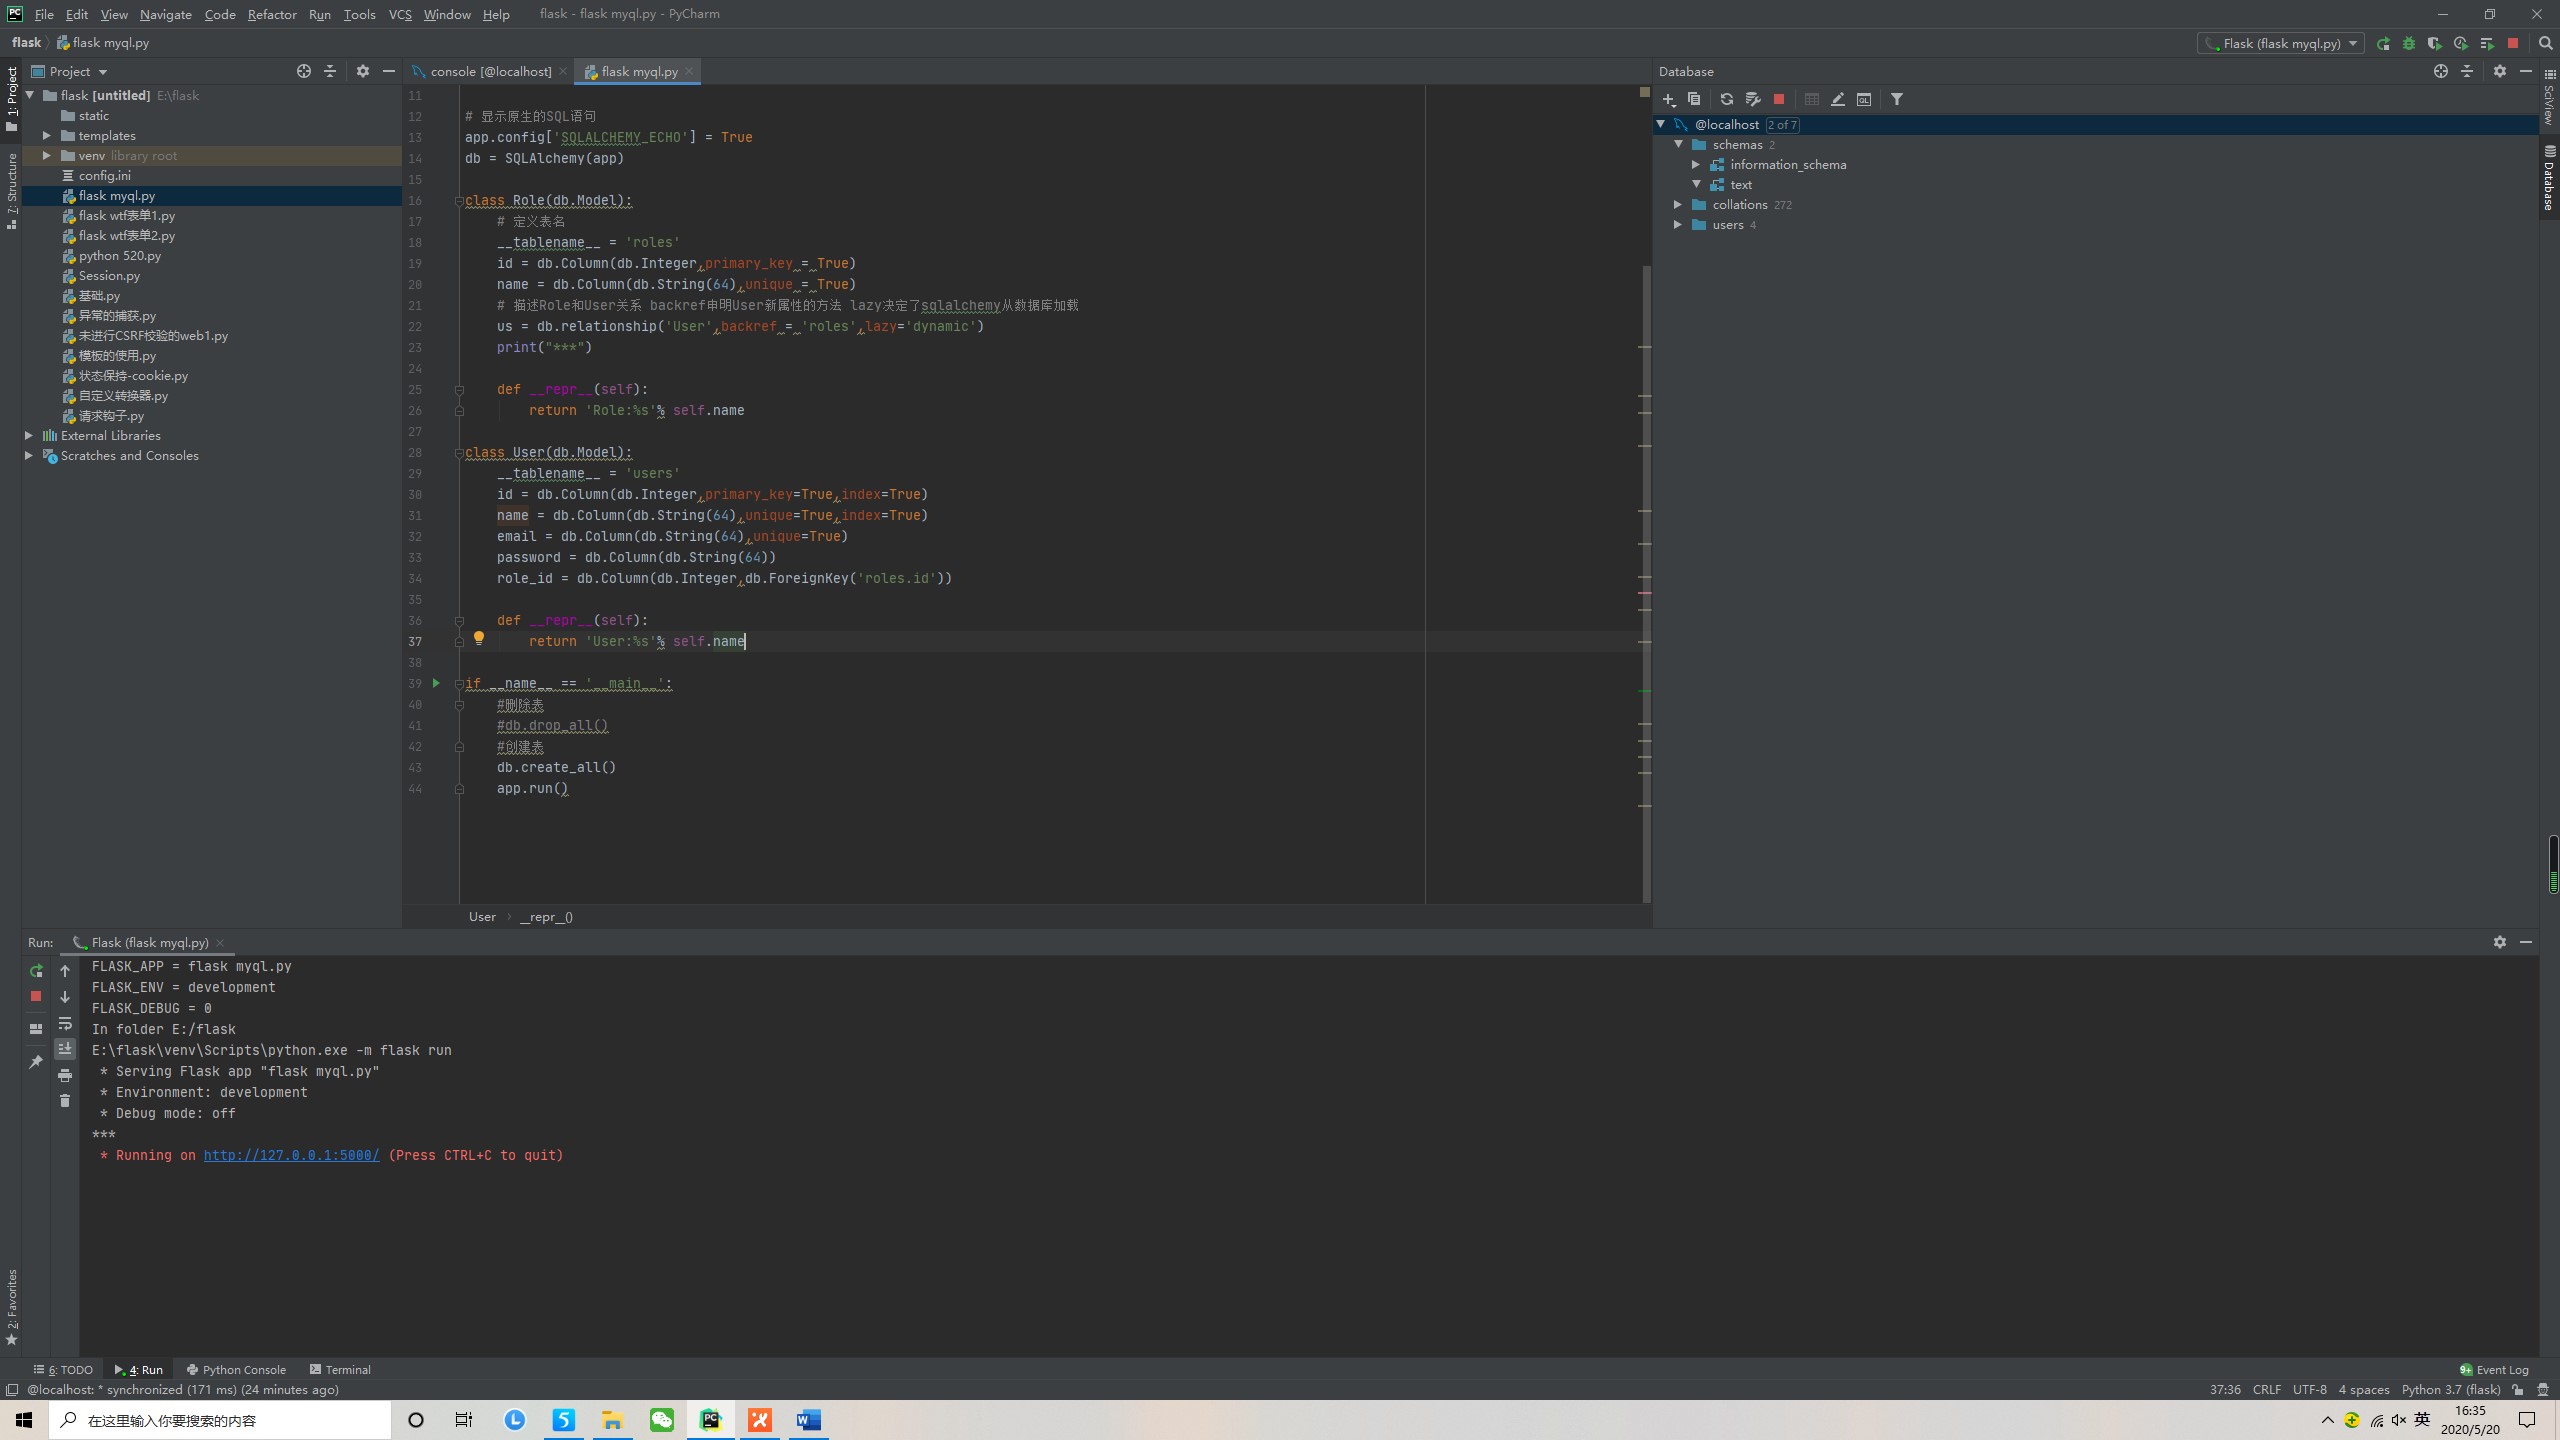Screen dimensions: 2560x1440
Task: Expand the venv library root folder
Action: point(46,155)
